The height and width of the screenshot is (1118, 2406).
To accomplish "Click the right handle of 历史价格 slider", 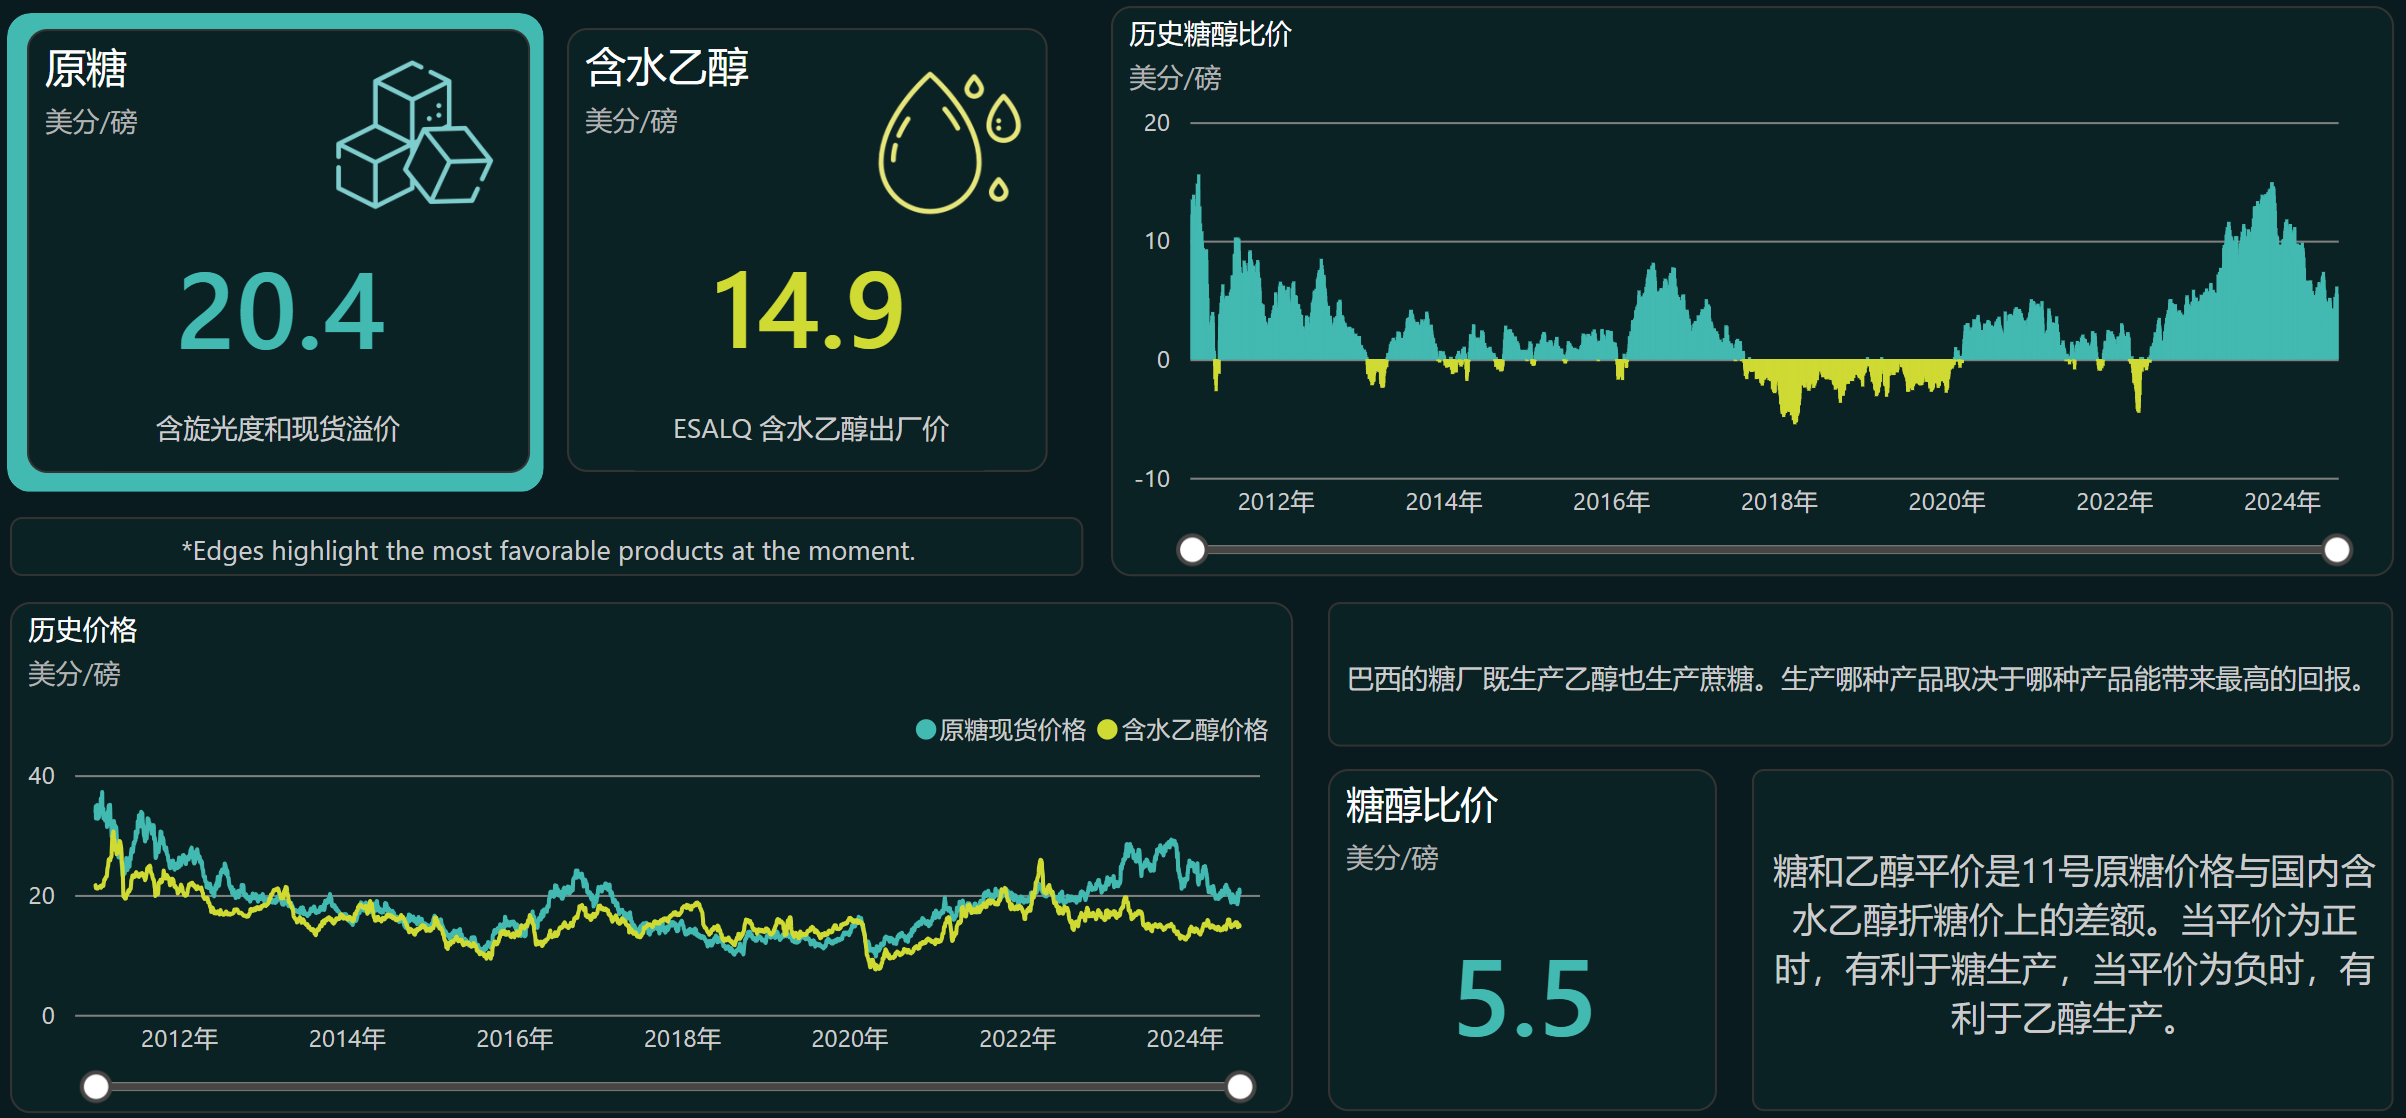I will 1240,1086.
